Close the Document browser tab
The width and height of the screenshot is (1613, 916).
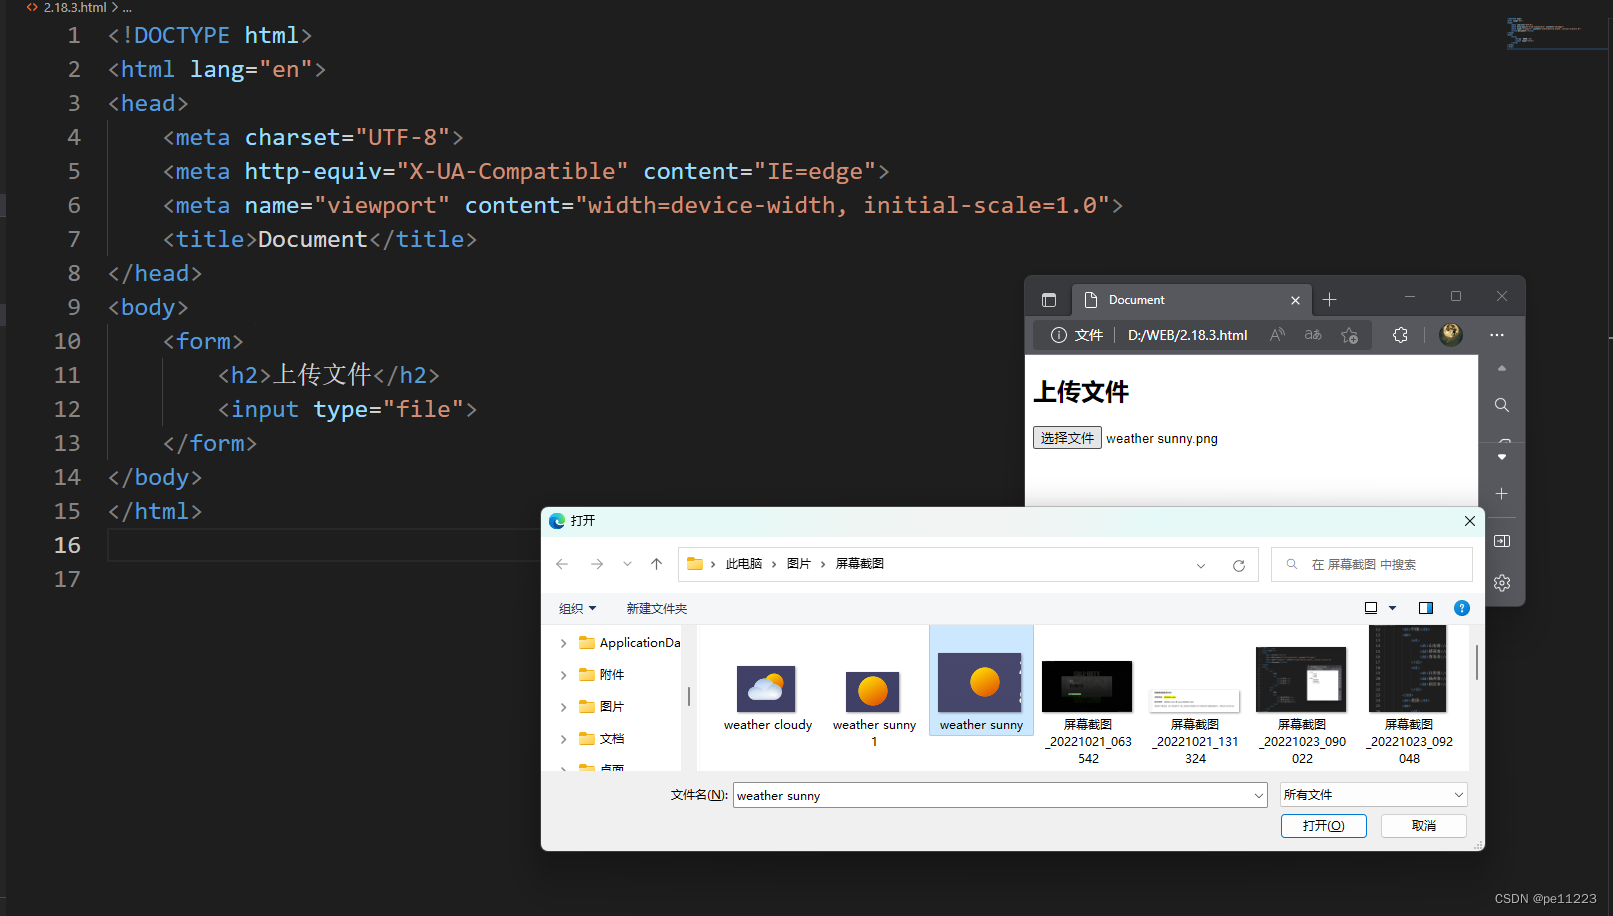click(1295, 300)
